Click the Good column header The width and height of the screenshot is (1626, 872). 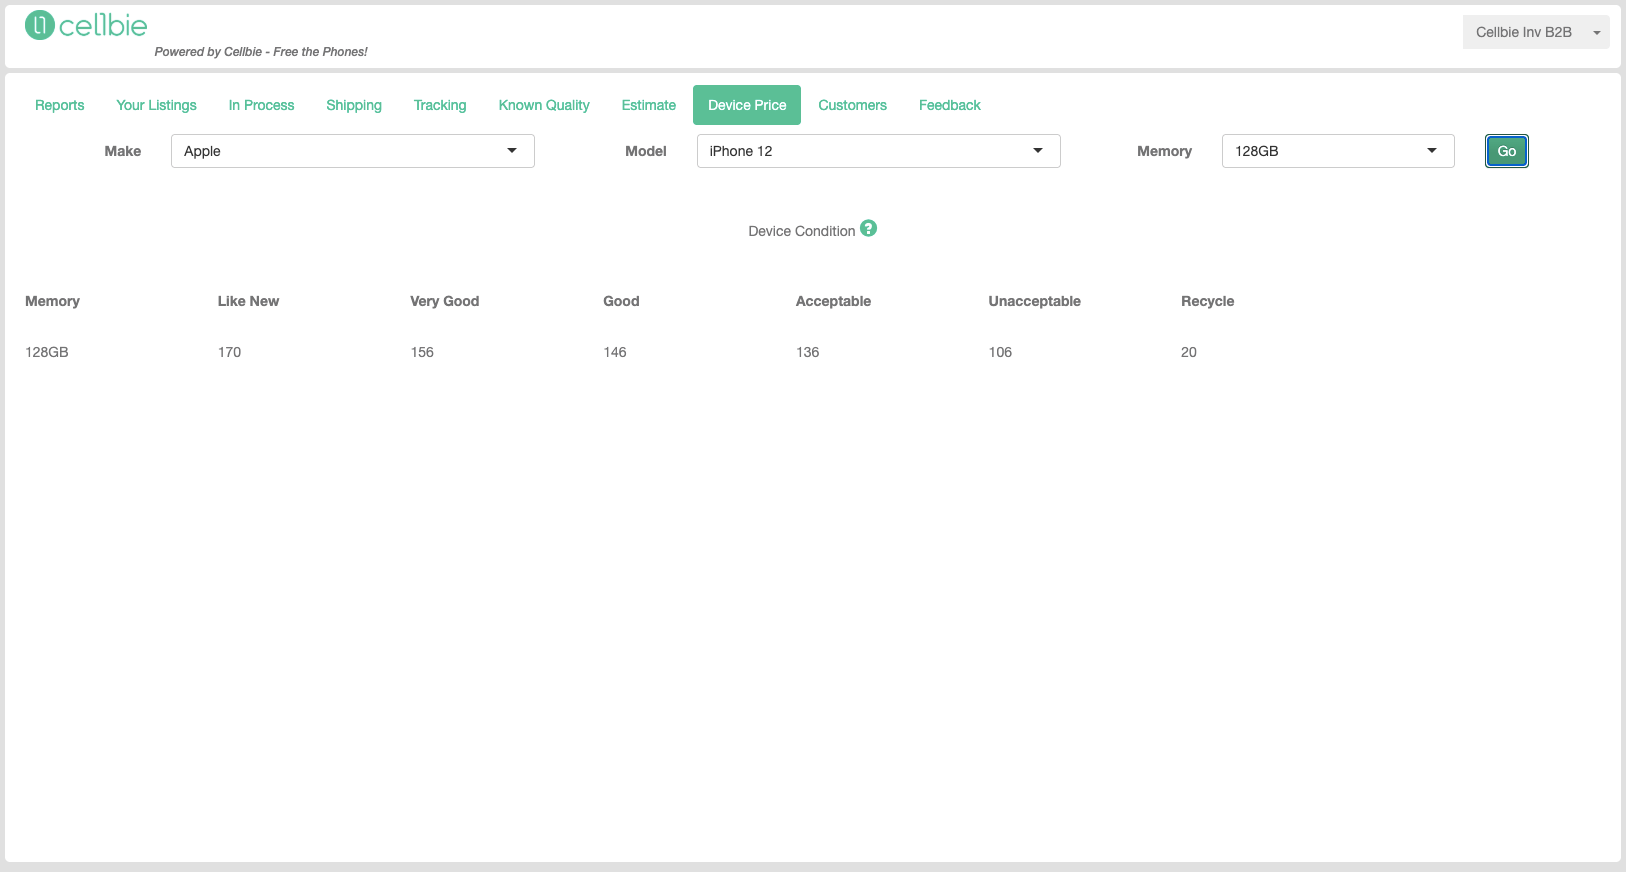tap(621, 301)
